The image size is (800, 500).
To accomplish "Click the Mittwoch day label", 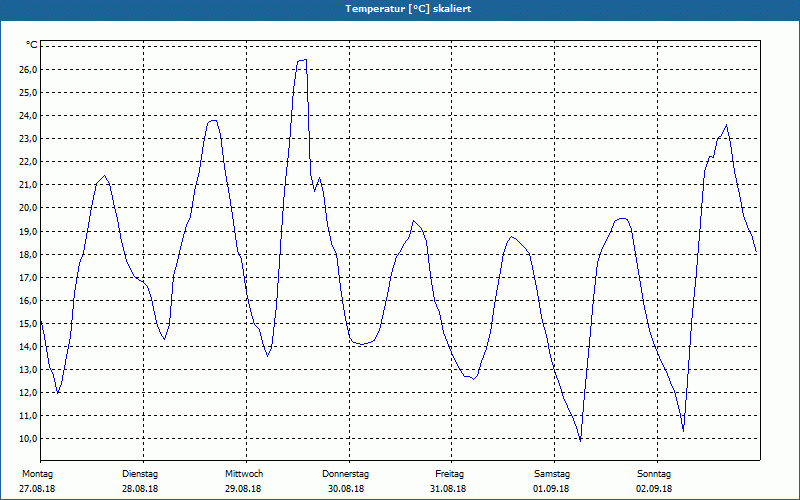I will tap(244, 474).
